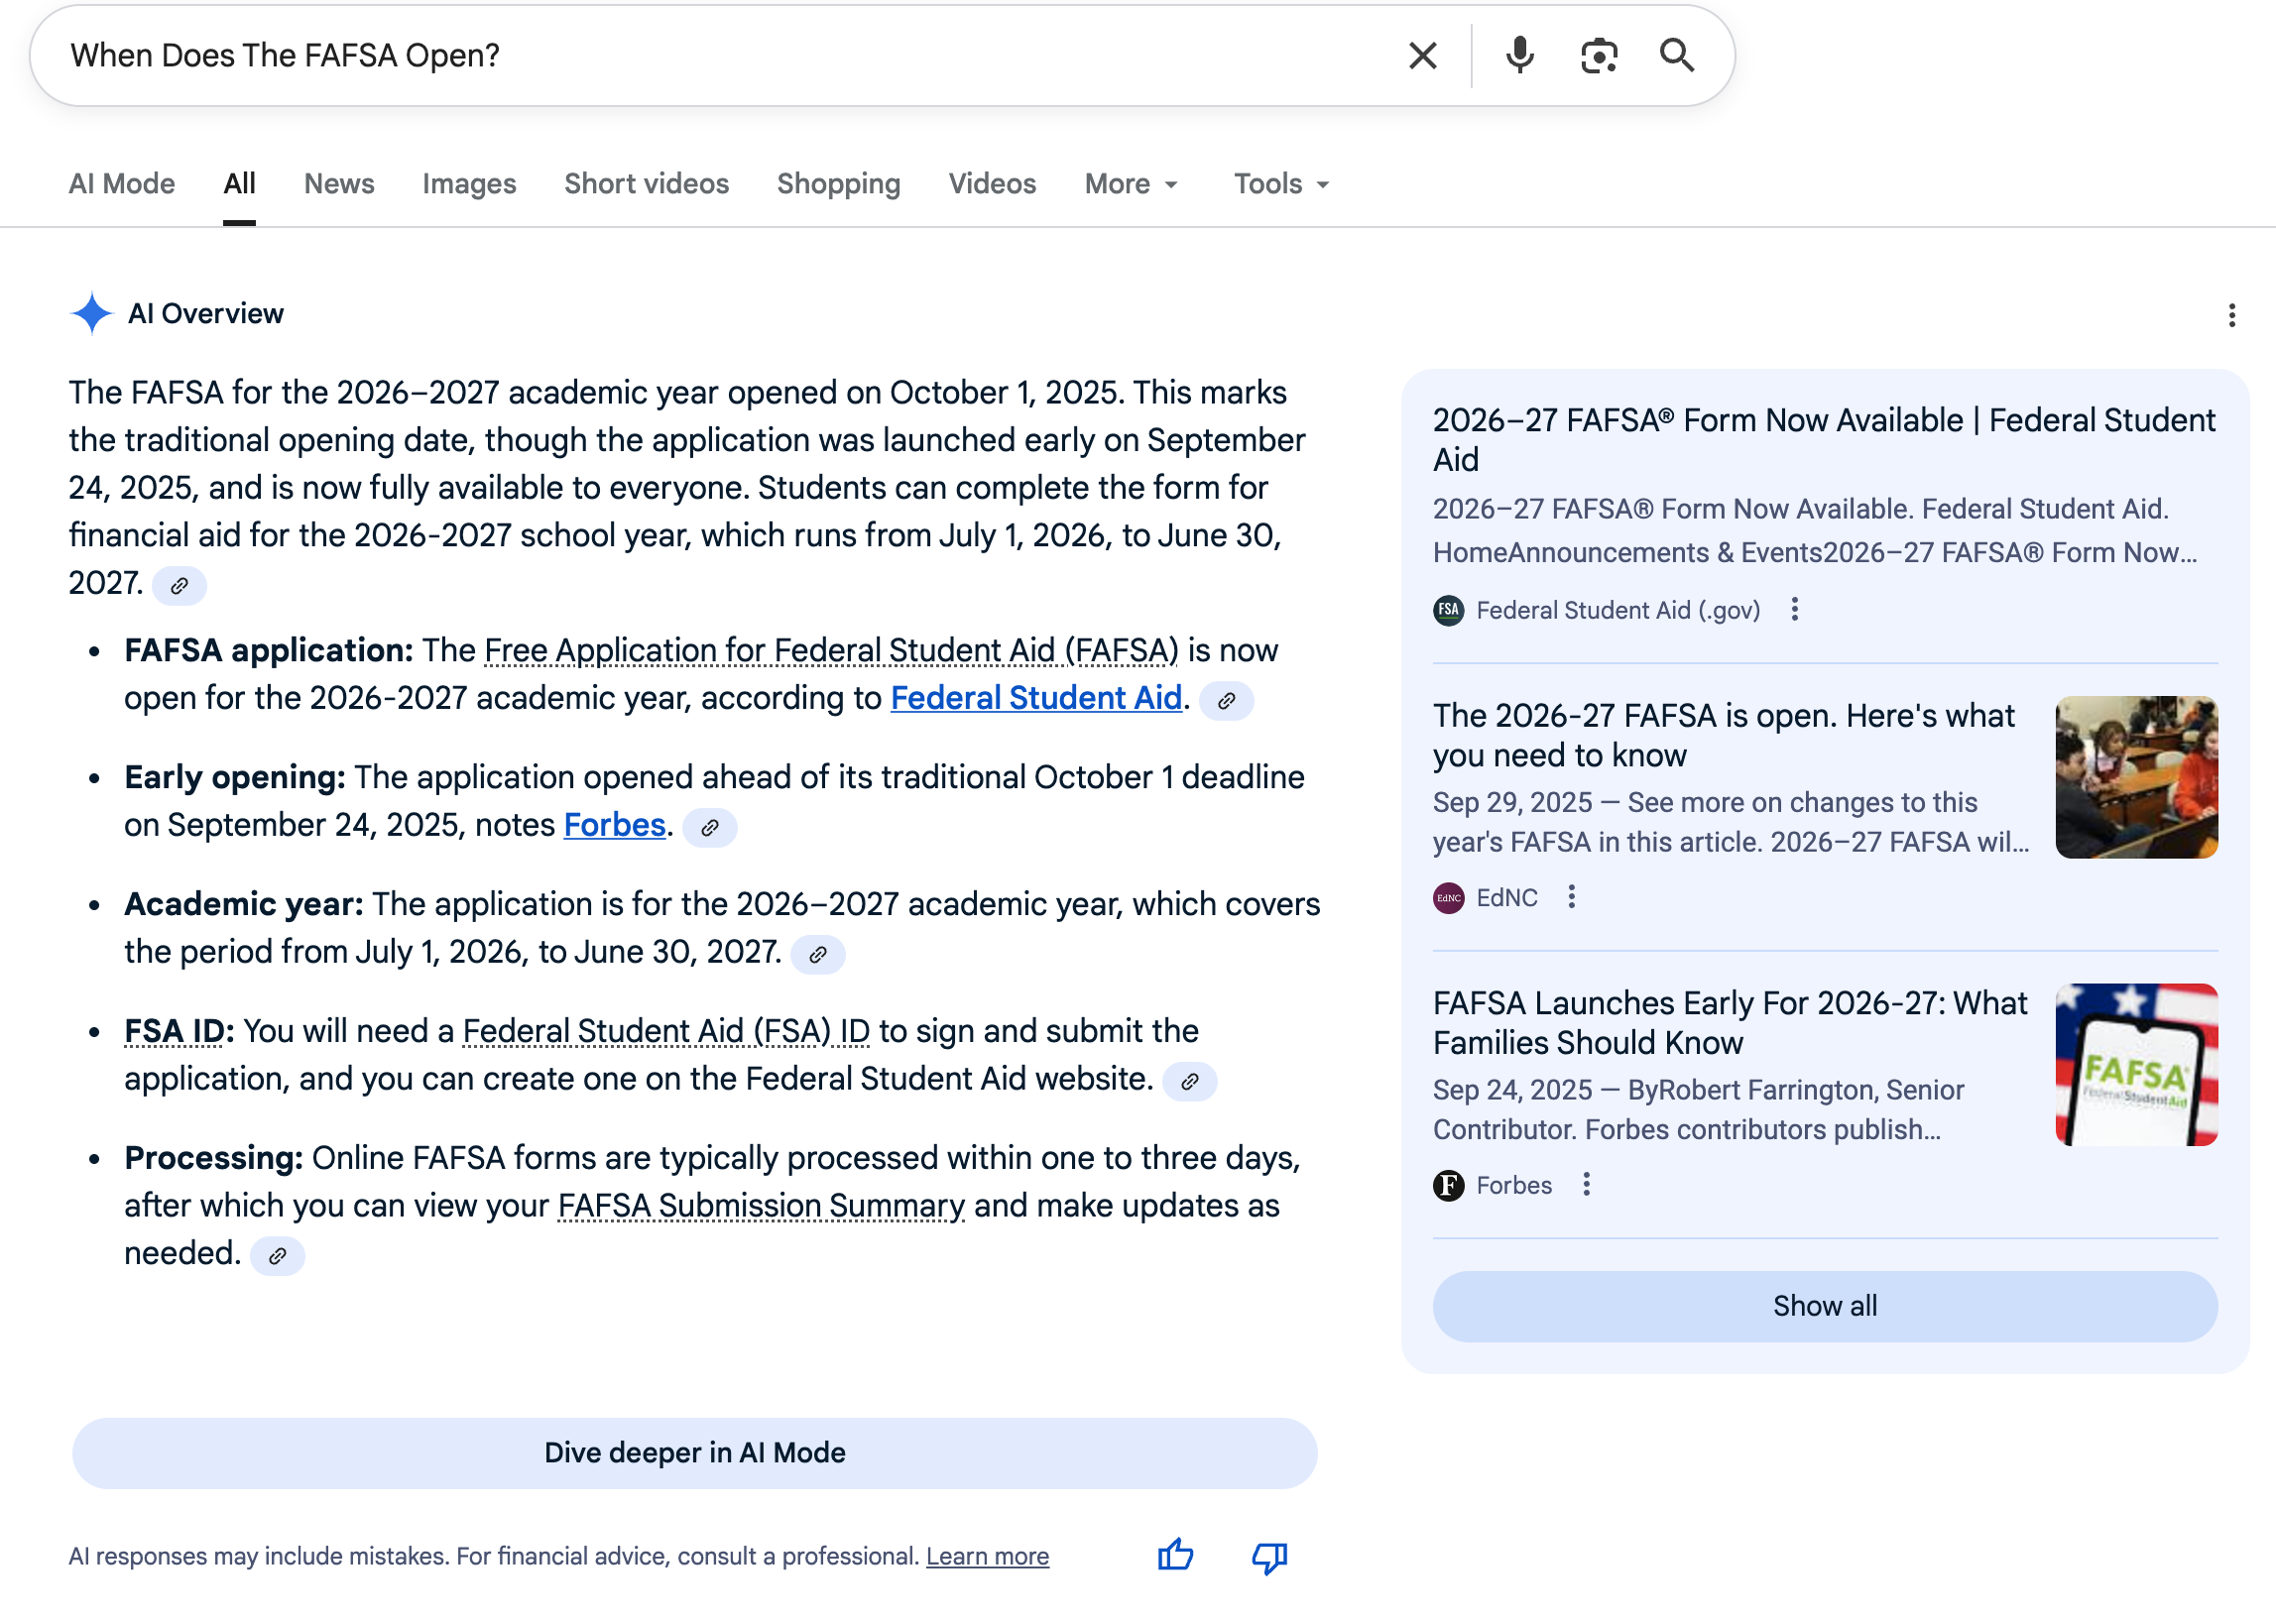Give thumbs up to the AI response
Screen dimensions: 2276x1624
pos(1174,1556)
